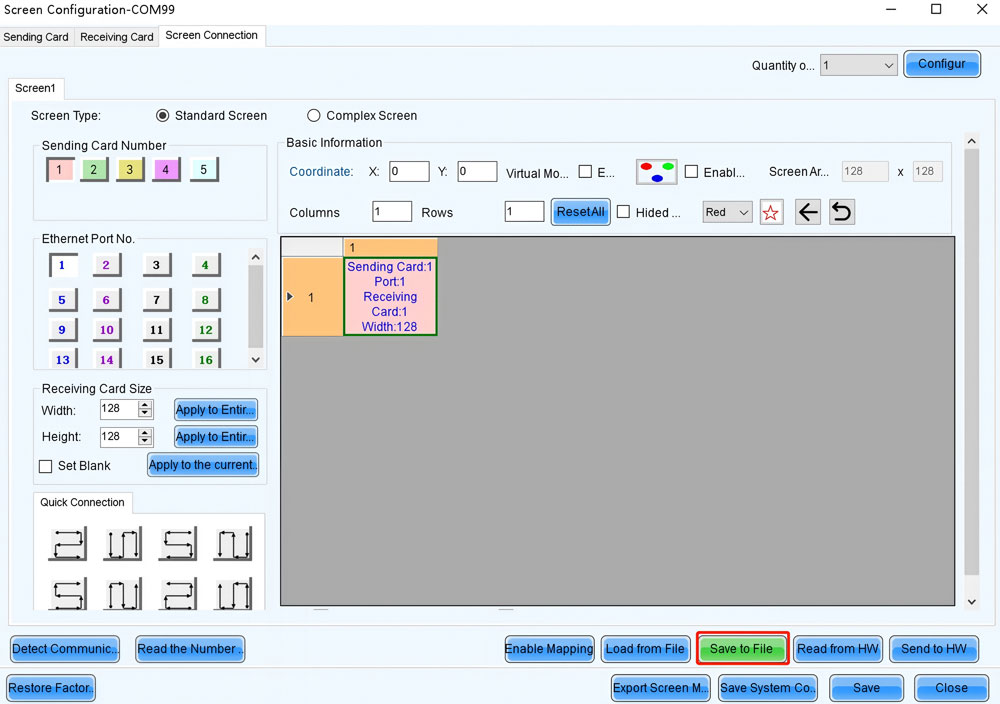
Task: Select Ethernet port number 12
Action: point(205,330)
